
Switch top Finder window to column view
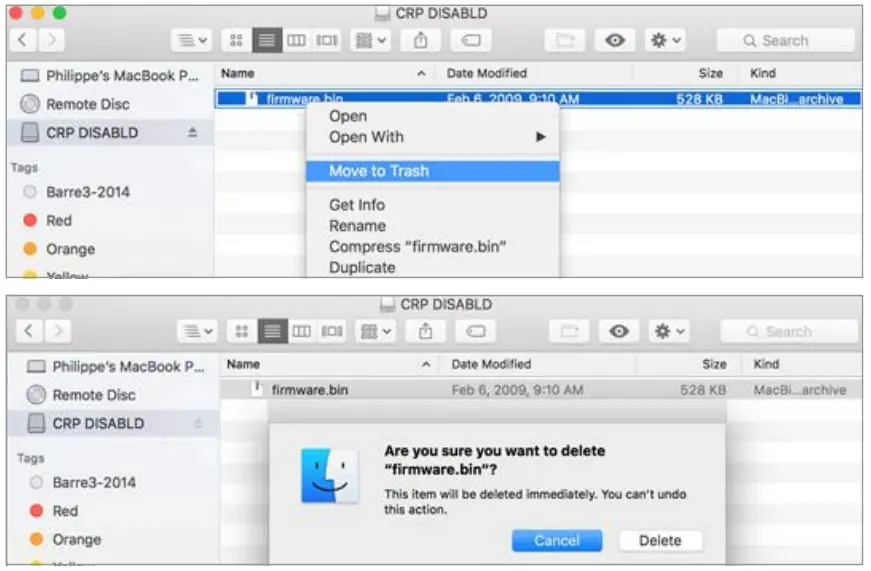click(x=296, y=40)
